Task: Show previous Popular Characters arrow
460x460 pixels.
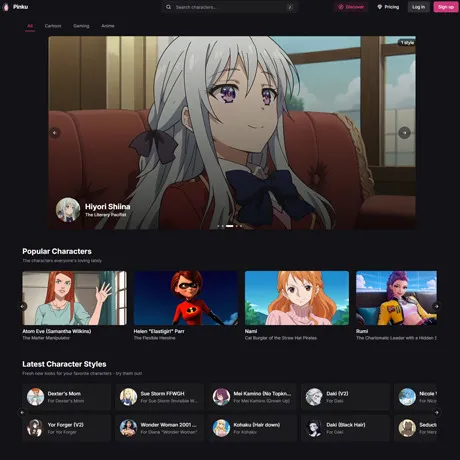Action: point(22,306)
